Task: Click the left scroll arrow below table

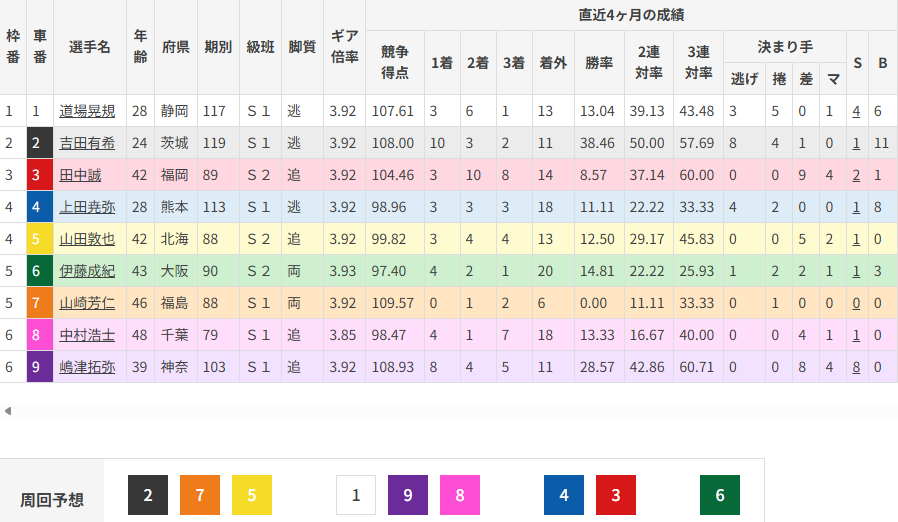Action: [8, 411]
